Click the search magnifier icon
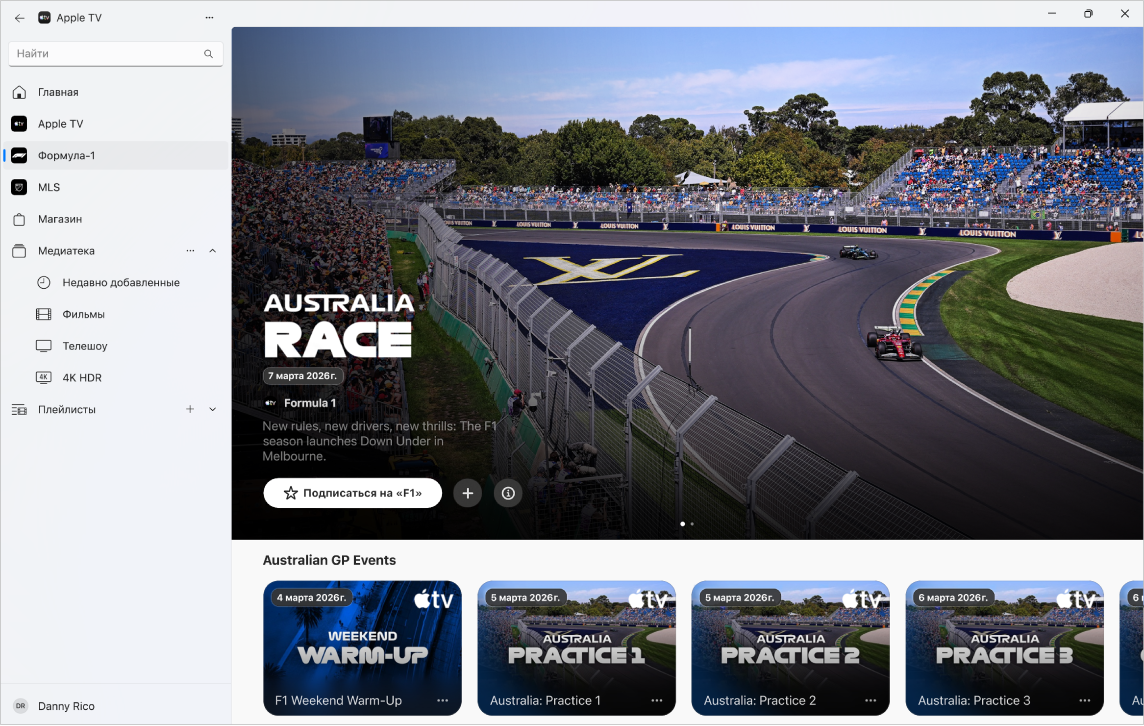This screenshot has width=1144, height=726. tap(209, 53)
